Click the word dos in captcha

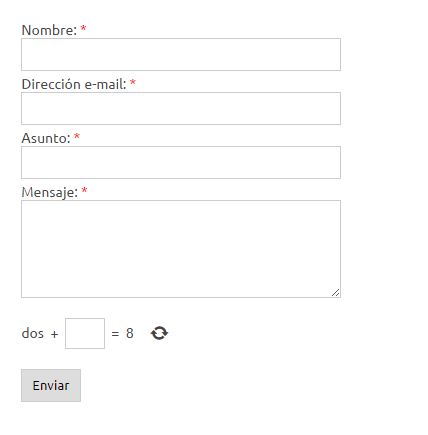tap(33, 333)
